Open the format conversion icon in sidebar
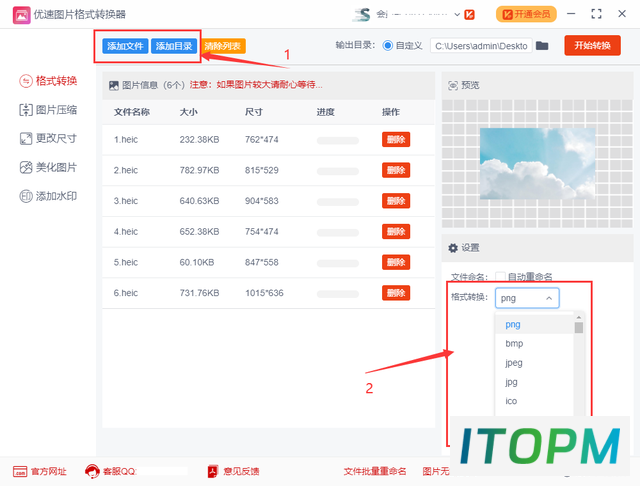Screen dimensions: 640x486 click(x=26, y=81)
